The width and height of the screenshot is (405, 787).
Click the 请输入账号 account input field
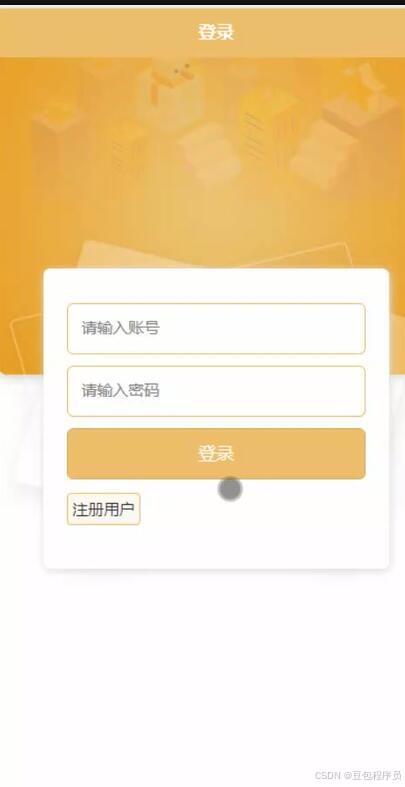pos(216,328)
